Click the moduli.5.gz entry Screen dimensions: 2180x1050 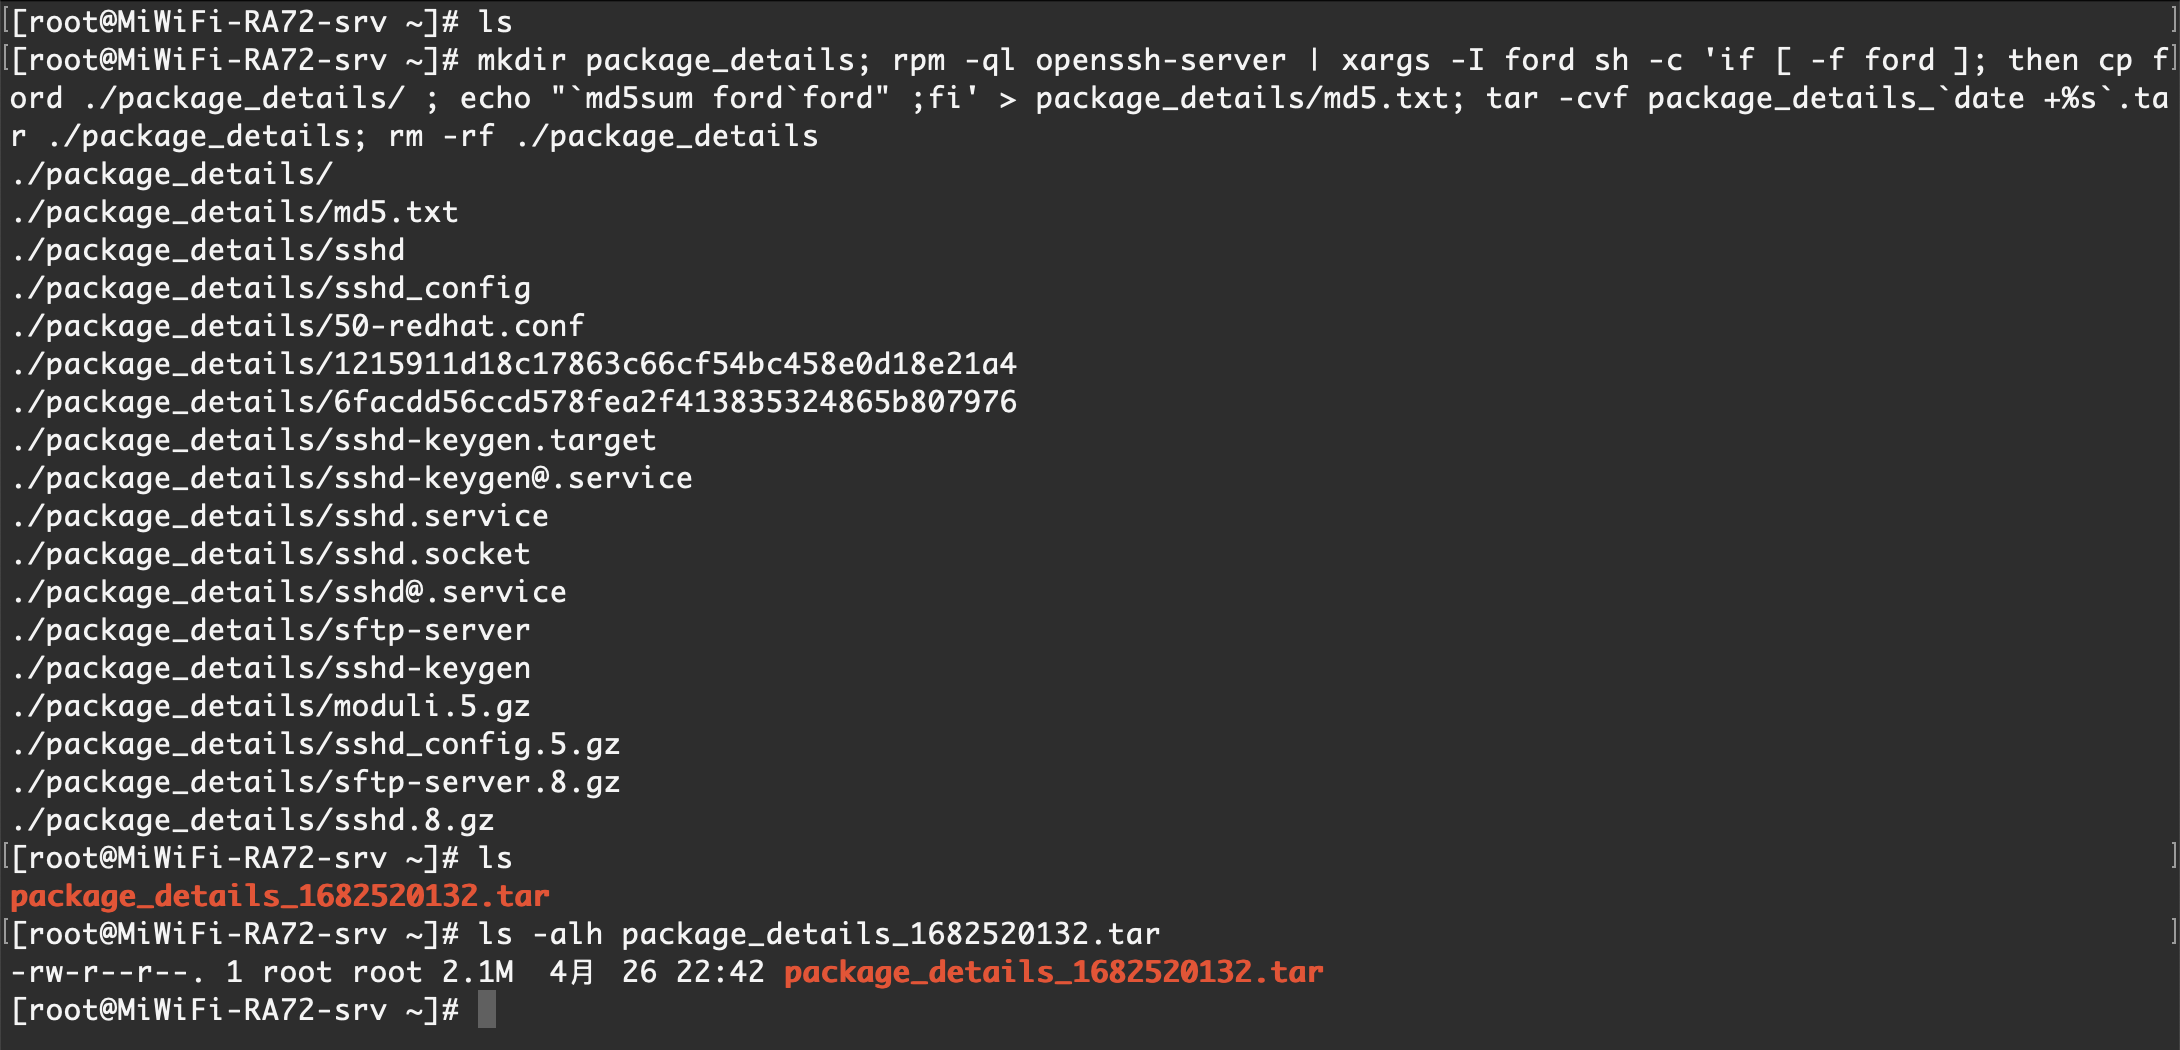click(431, 706)
